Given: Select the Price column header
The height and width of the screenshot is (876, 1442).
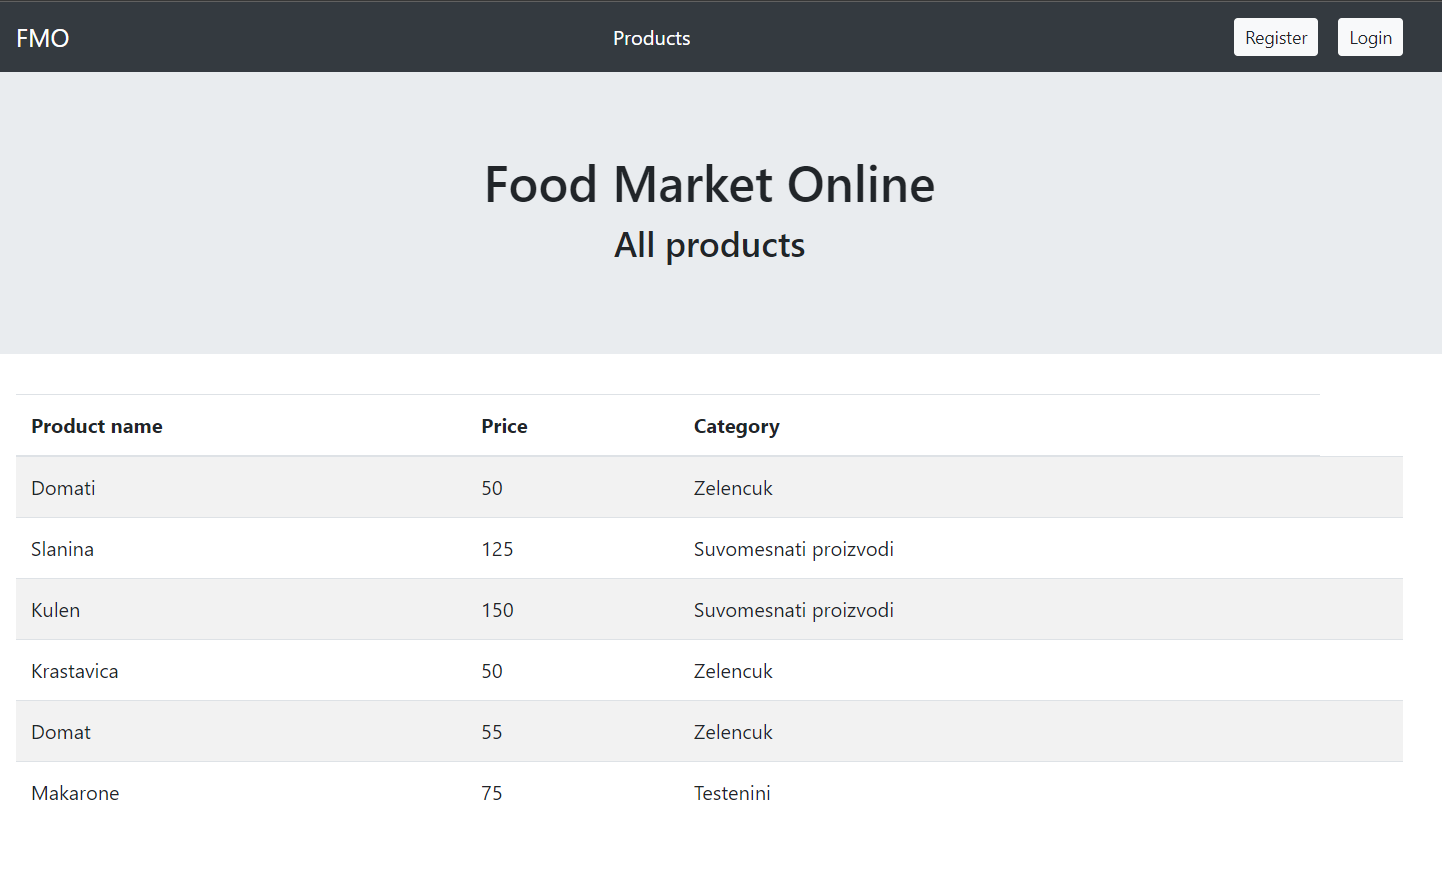Looking at the screenshot, I should 504,426.
